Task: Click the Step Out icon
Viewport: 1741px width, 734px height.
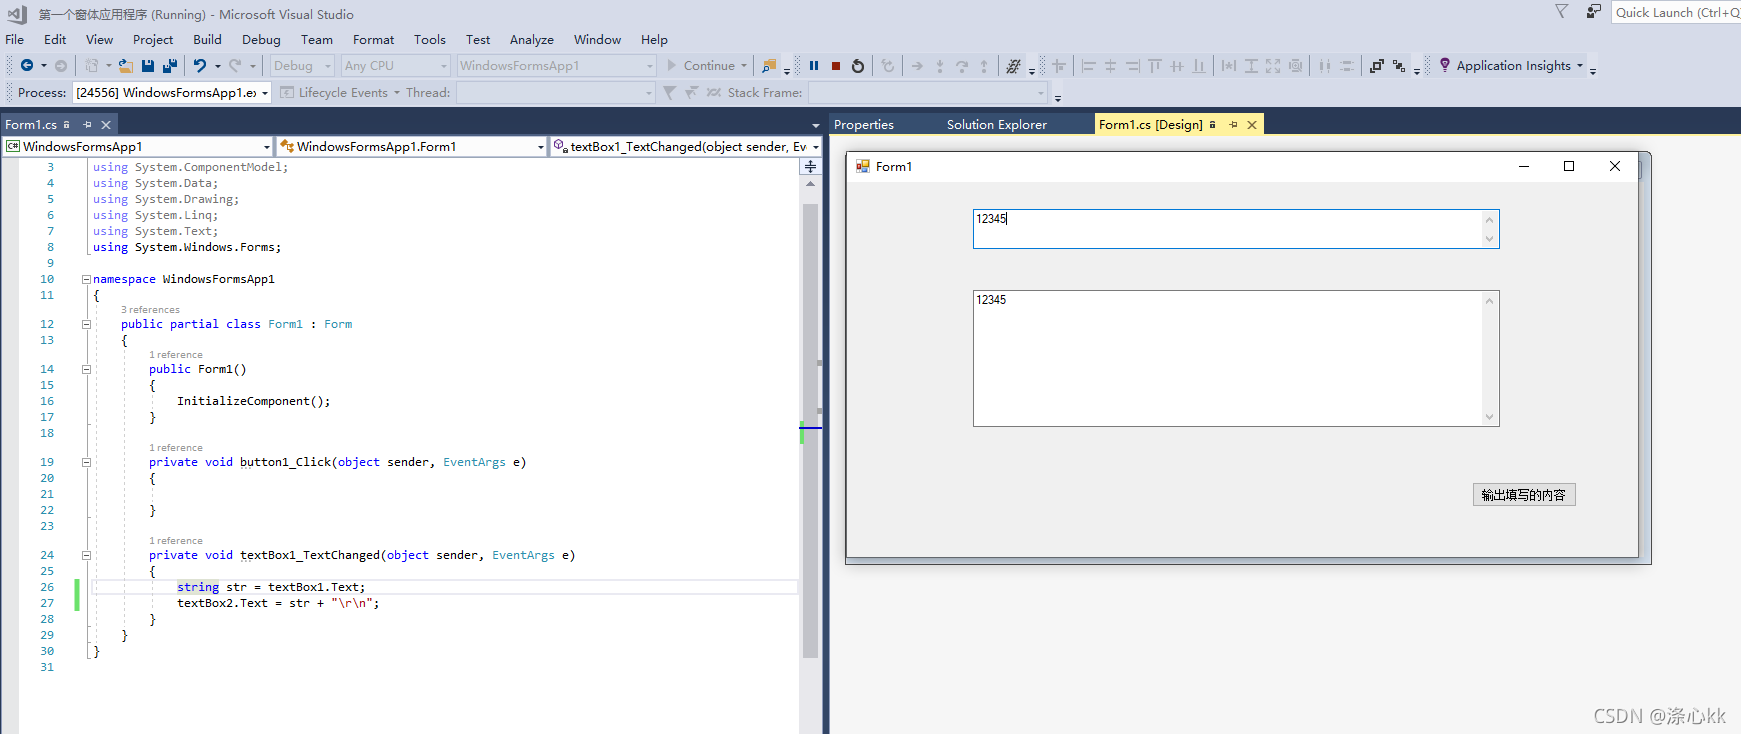Action: tap(984, 66)
